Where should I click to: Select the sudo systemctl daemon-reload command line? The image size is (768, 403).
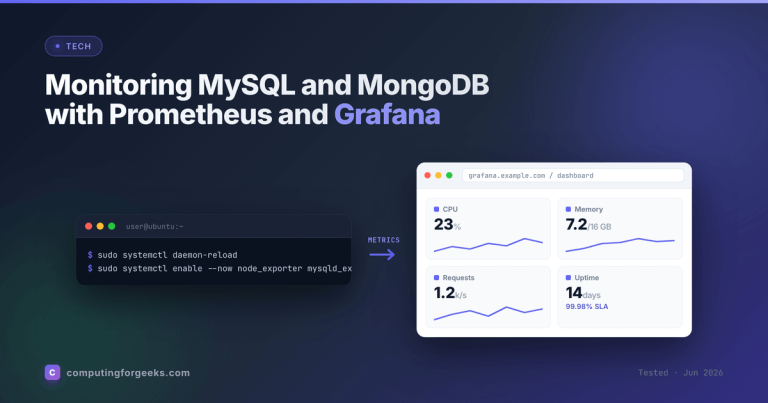(x=162, y=255)
